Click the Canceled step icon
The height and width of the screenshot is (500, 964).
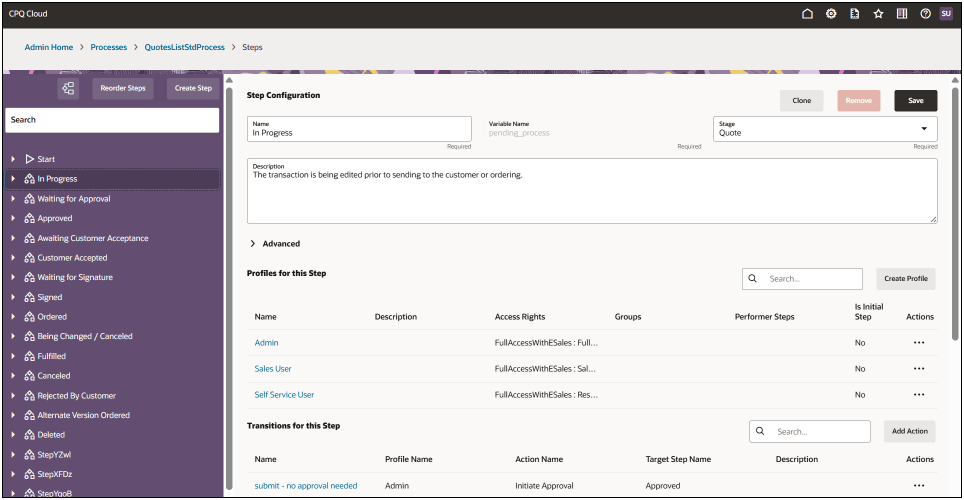pyautogui.click(x=30, y=376)
